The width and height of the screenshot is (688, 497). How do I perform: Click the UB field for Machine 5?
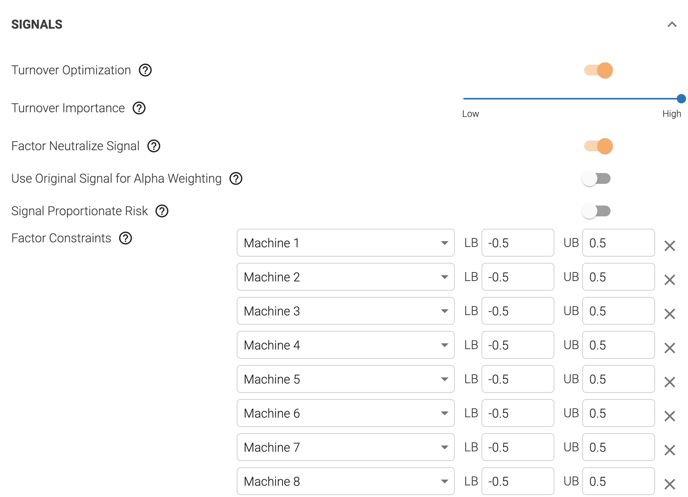[x=619, y=379]
